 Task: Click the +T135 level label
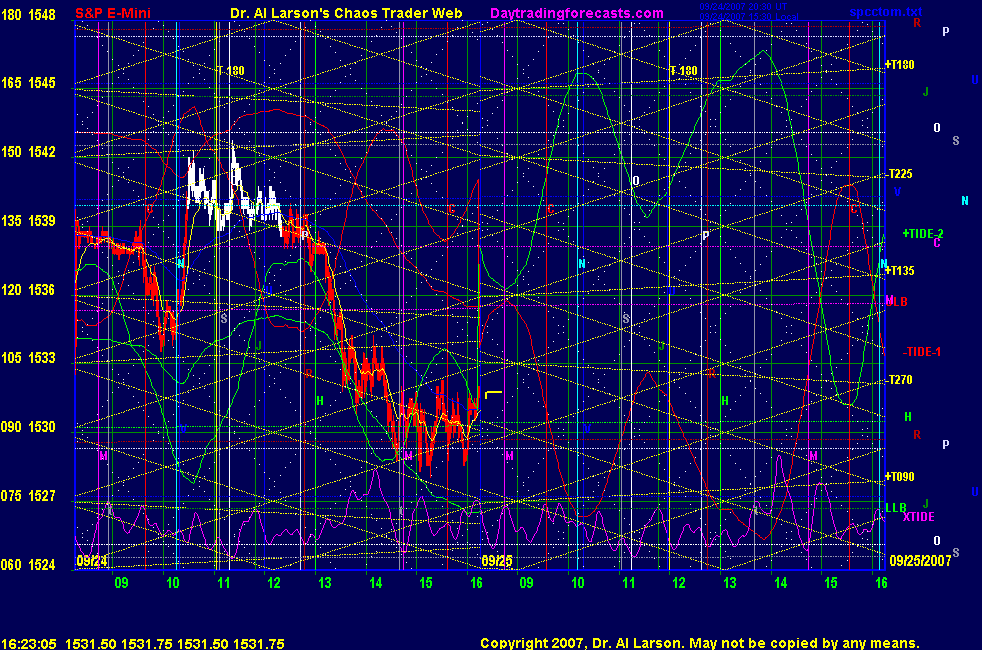[899, 271]
